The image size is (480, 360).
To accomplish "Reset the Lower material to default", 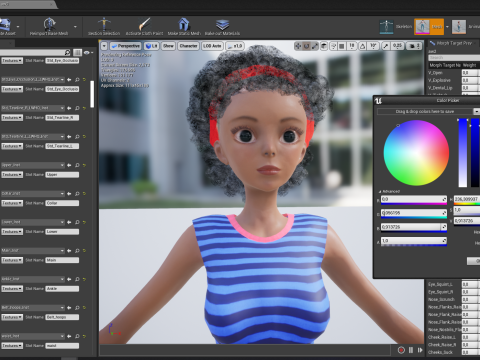I will point(84,222).
